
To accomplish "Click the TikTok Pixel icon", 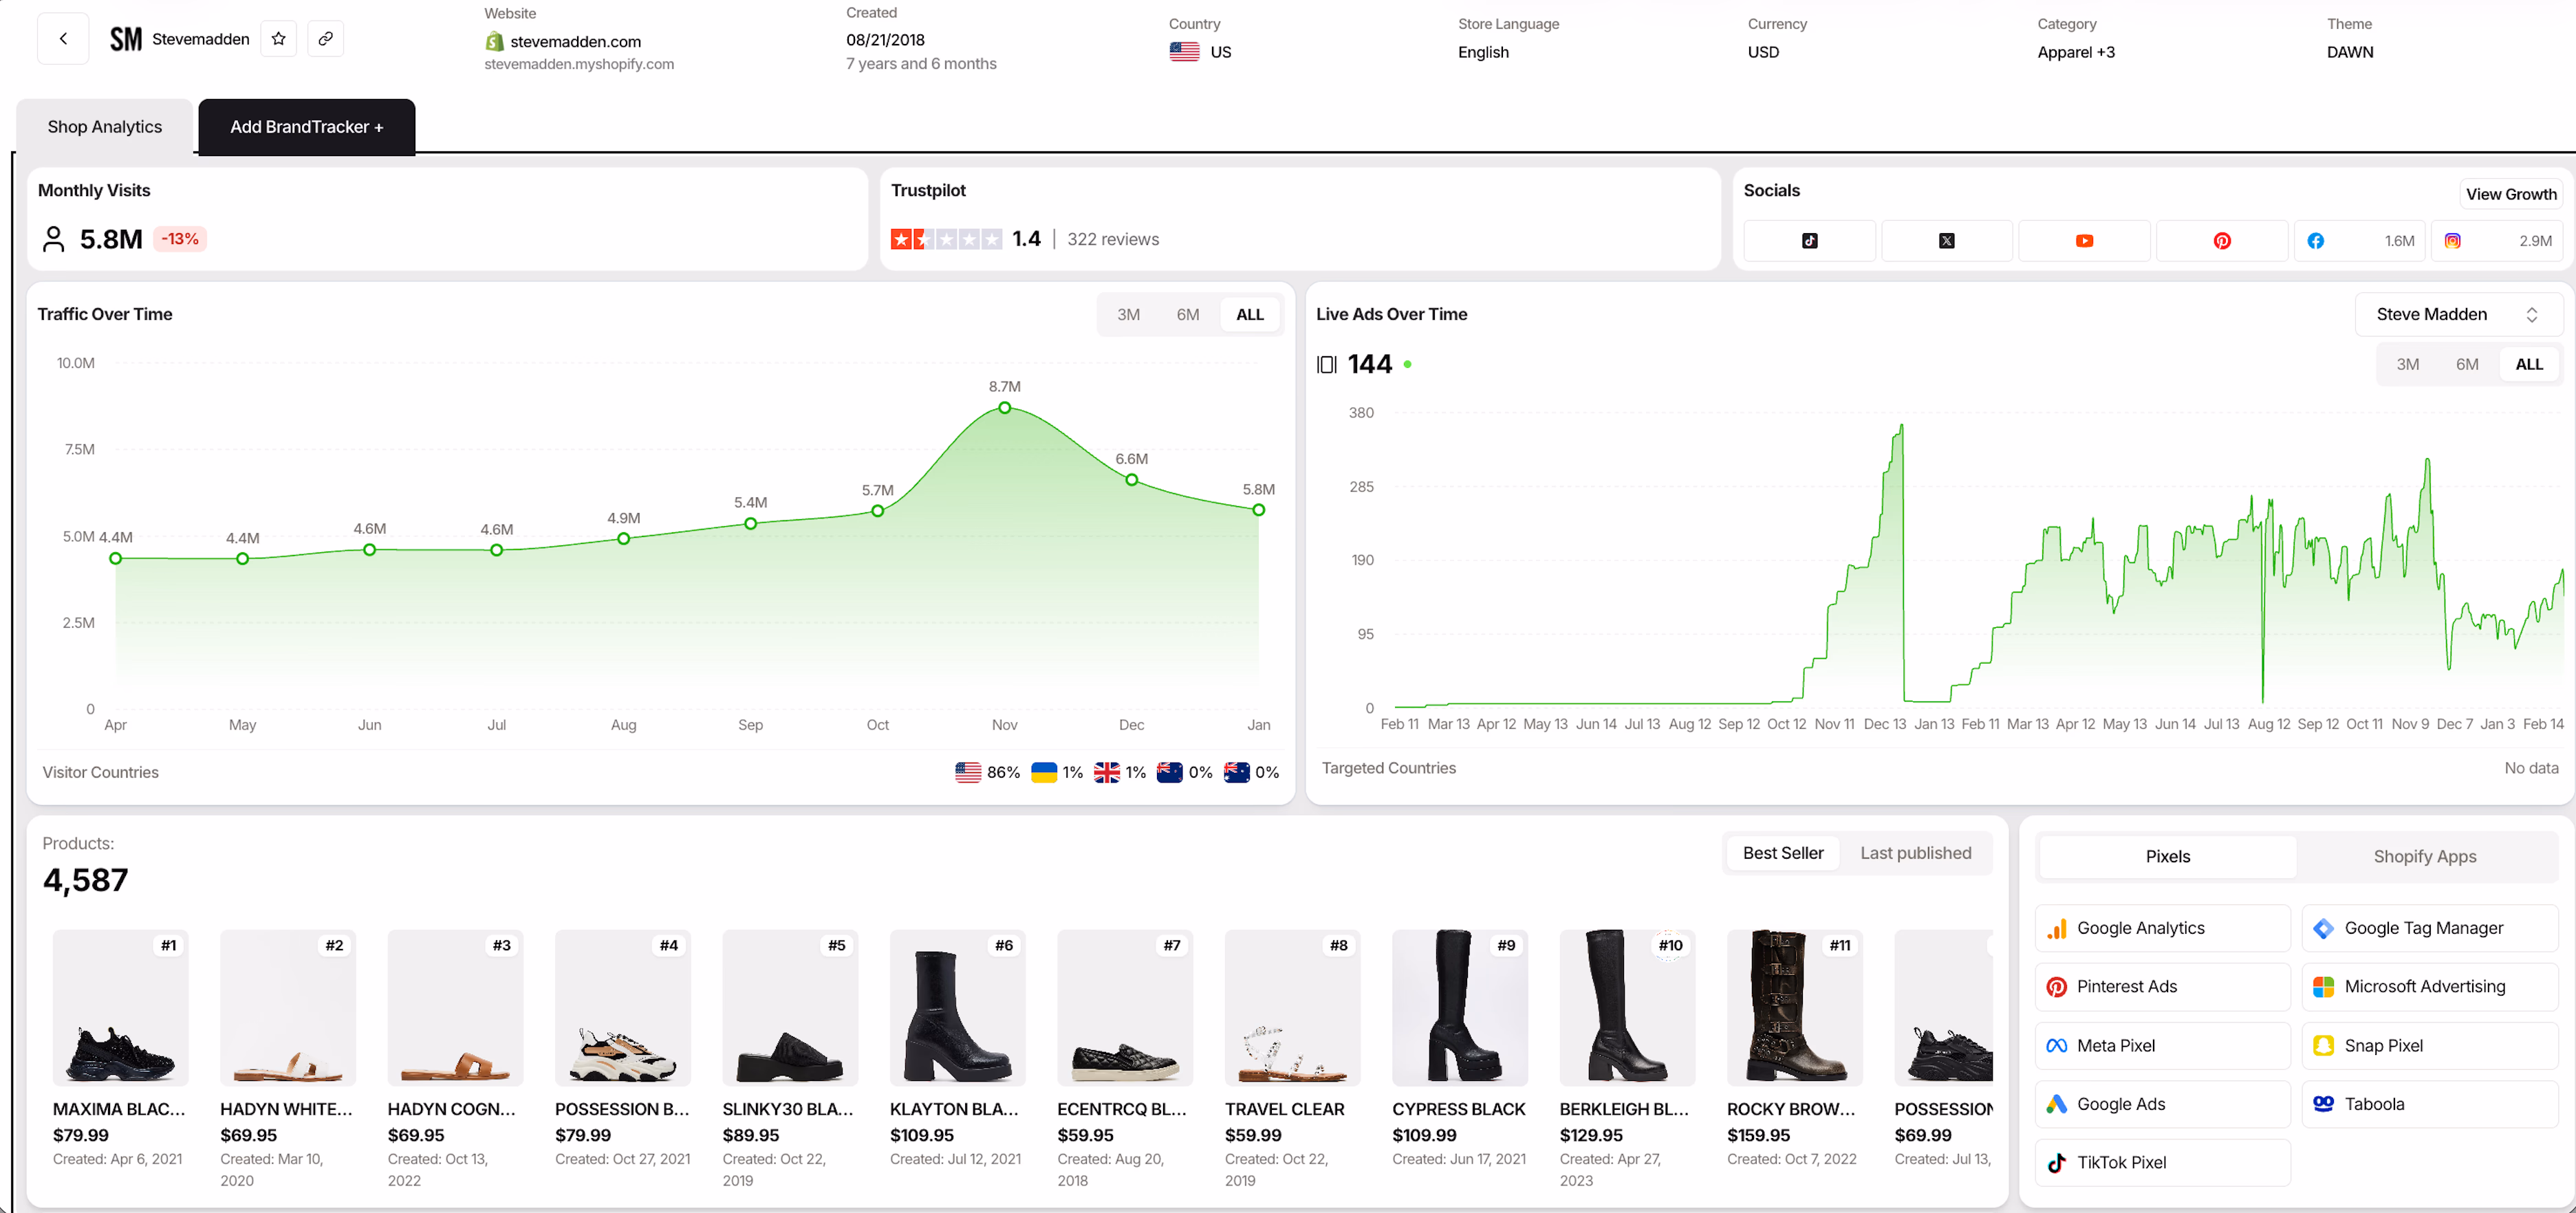I will pos(2057,1162).
